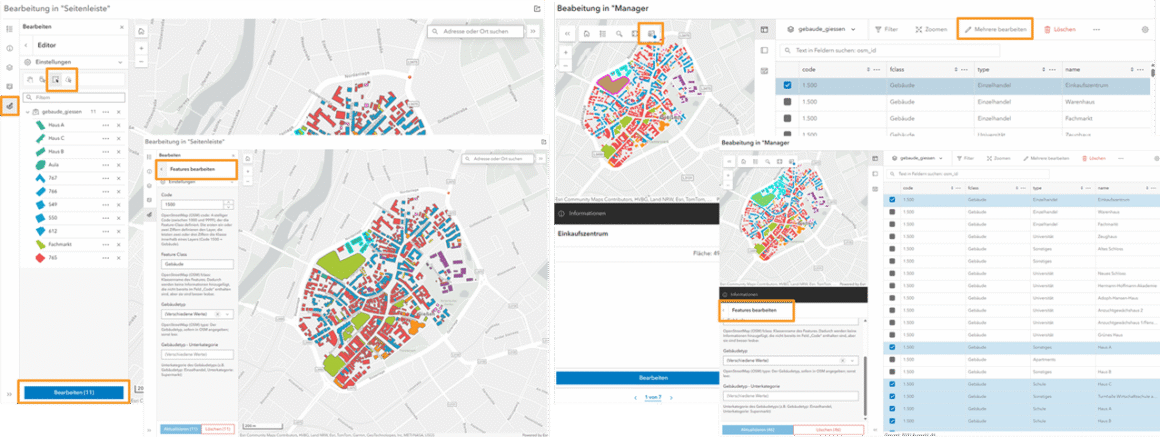Toggle checkbox for the Neues Schloss row
The height and width of the screenshot is (437, 1160).
891,274
